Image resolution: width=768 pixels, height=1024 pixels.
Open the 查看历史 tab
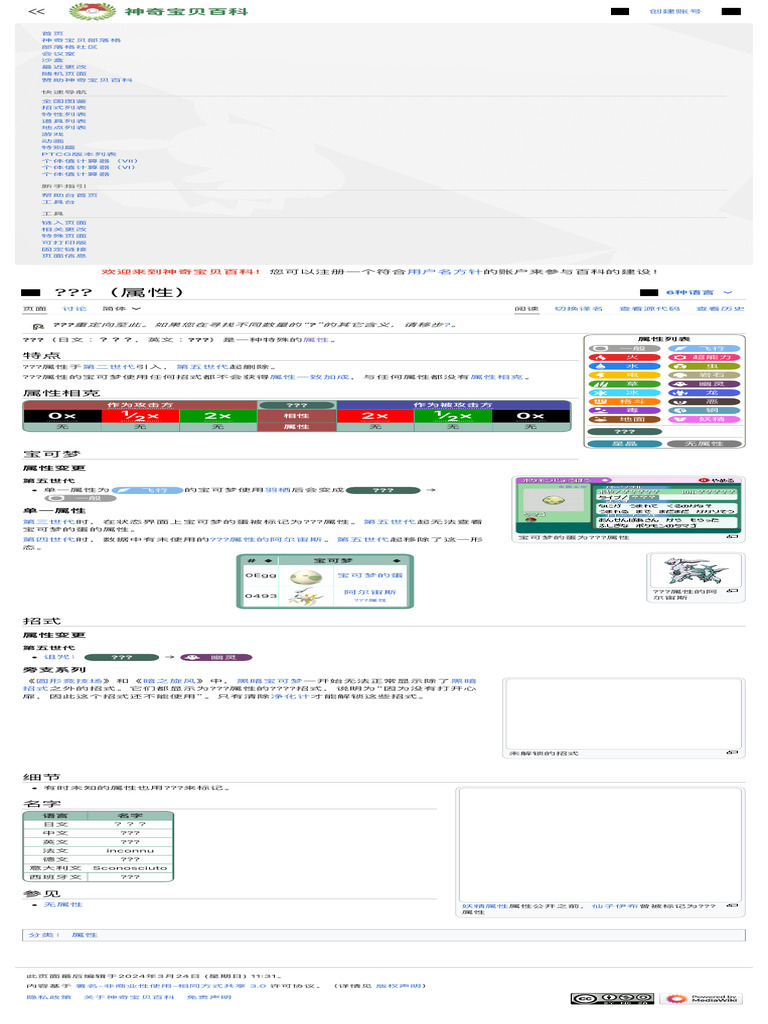pyautogui.click(x=720, y=308)
